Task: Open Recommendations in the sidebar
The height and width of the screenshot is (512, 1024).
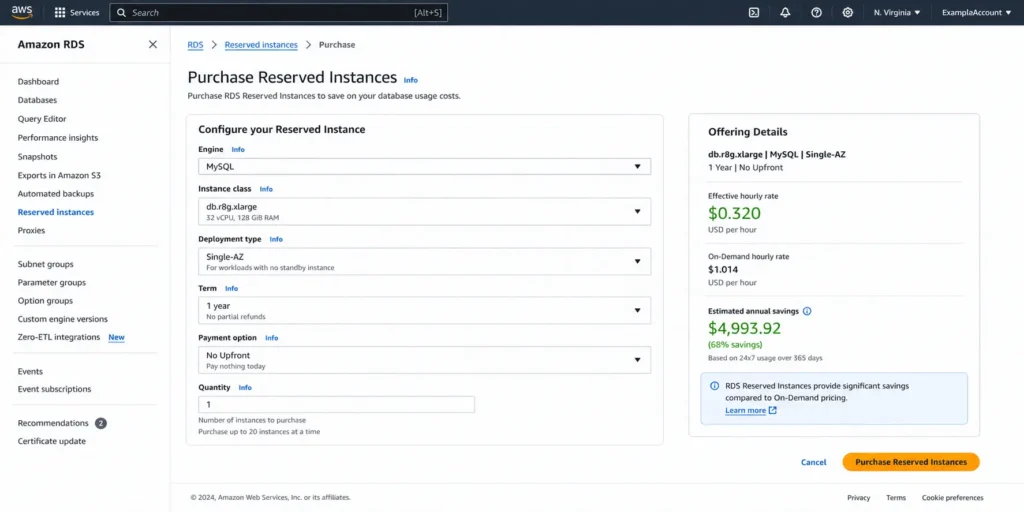Action: pos(53,423)
